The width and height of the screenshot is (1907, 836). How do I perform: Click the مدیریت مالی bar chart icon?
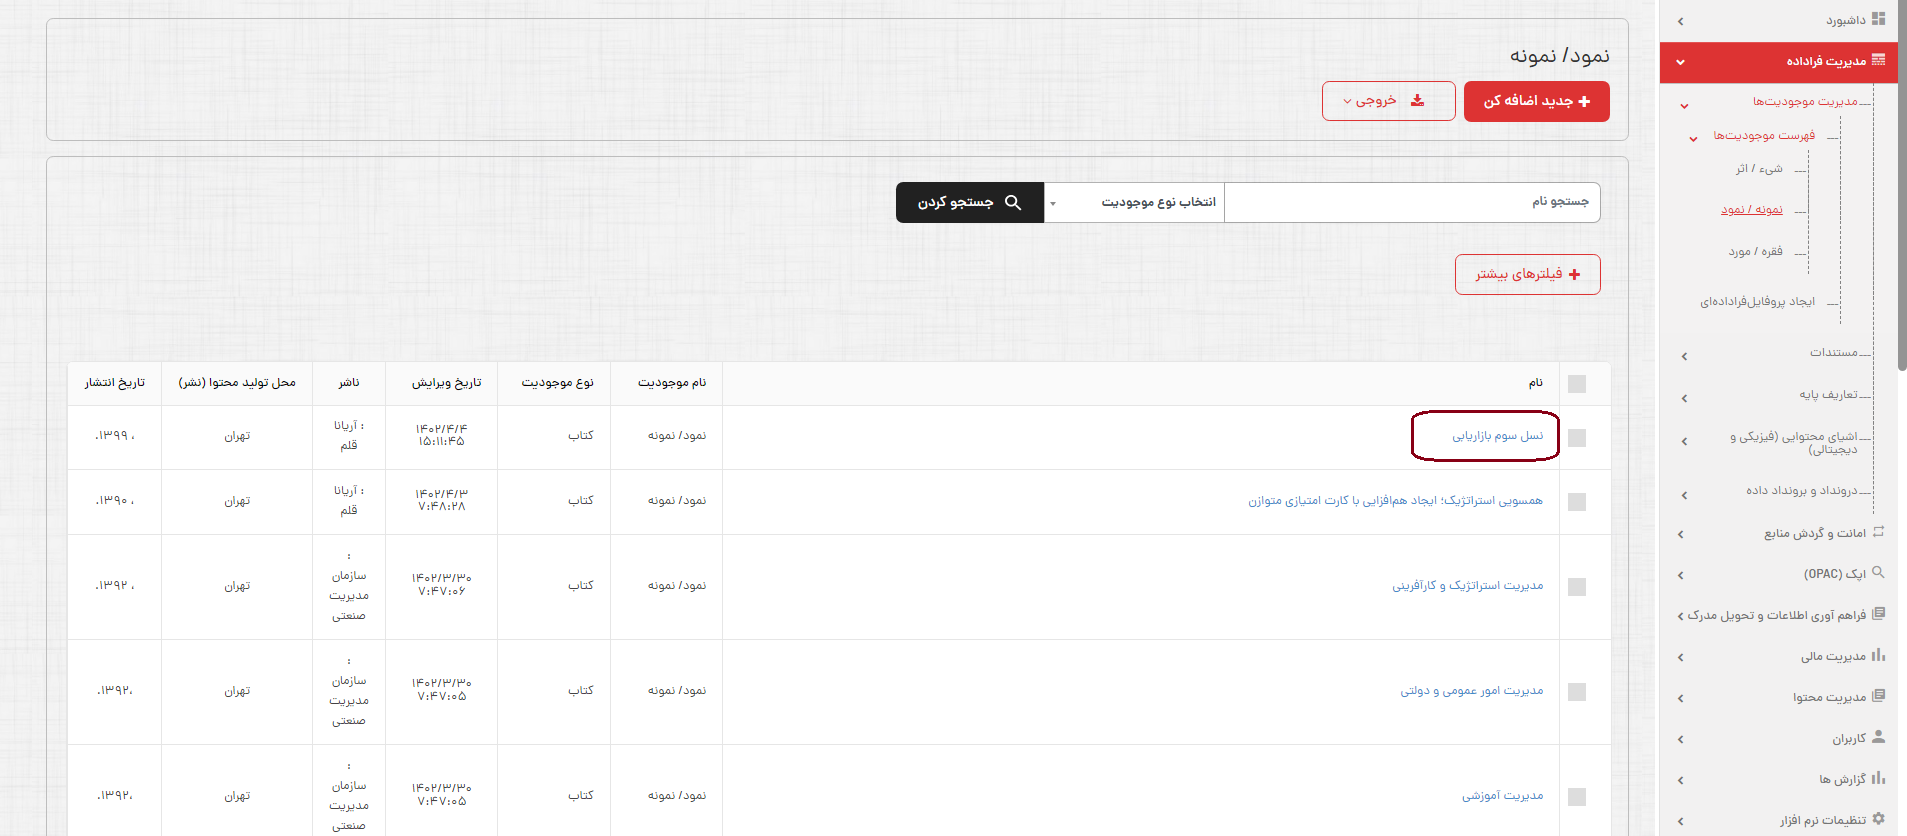1878,655
